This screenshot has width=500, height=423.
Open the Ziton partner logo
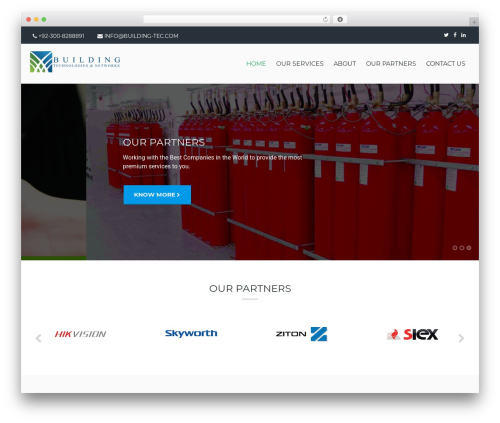click(x=301, y=334)
